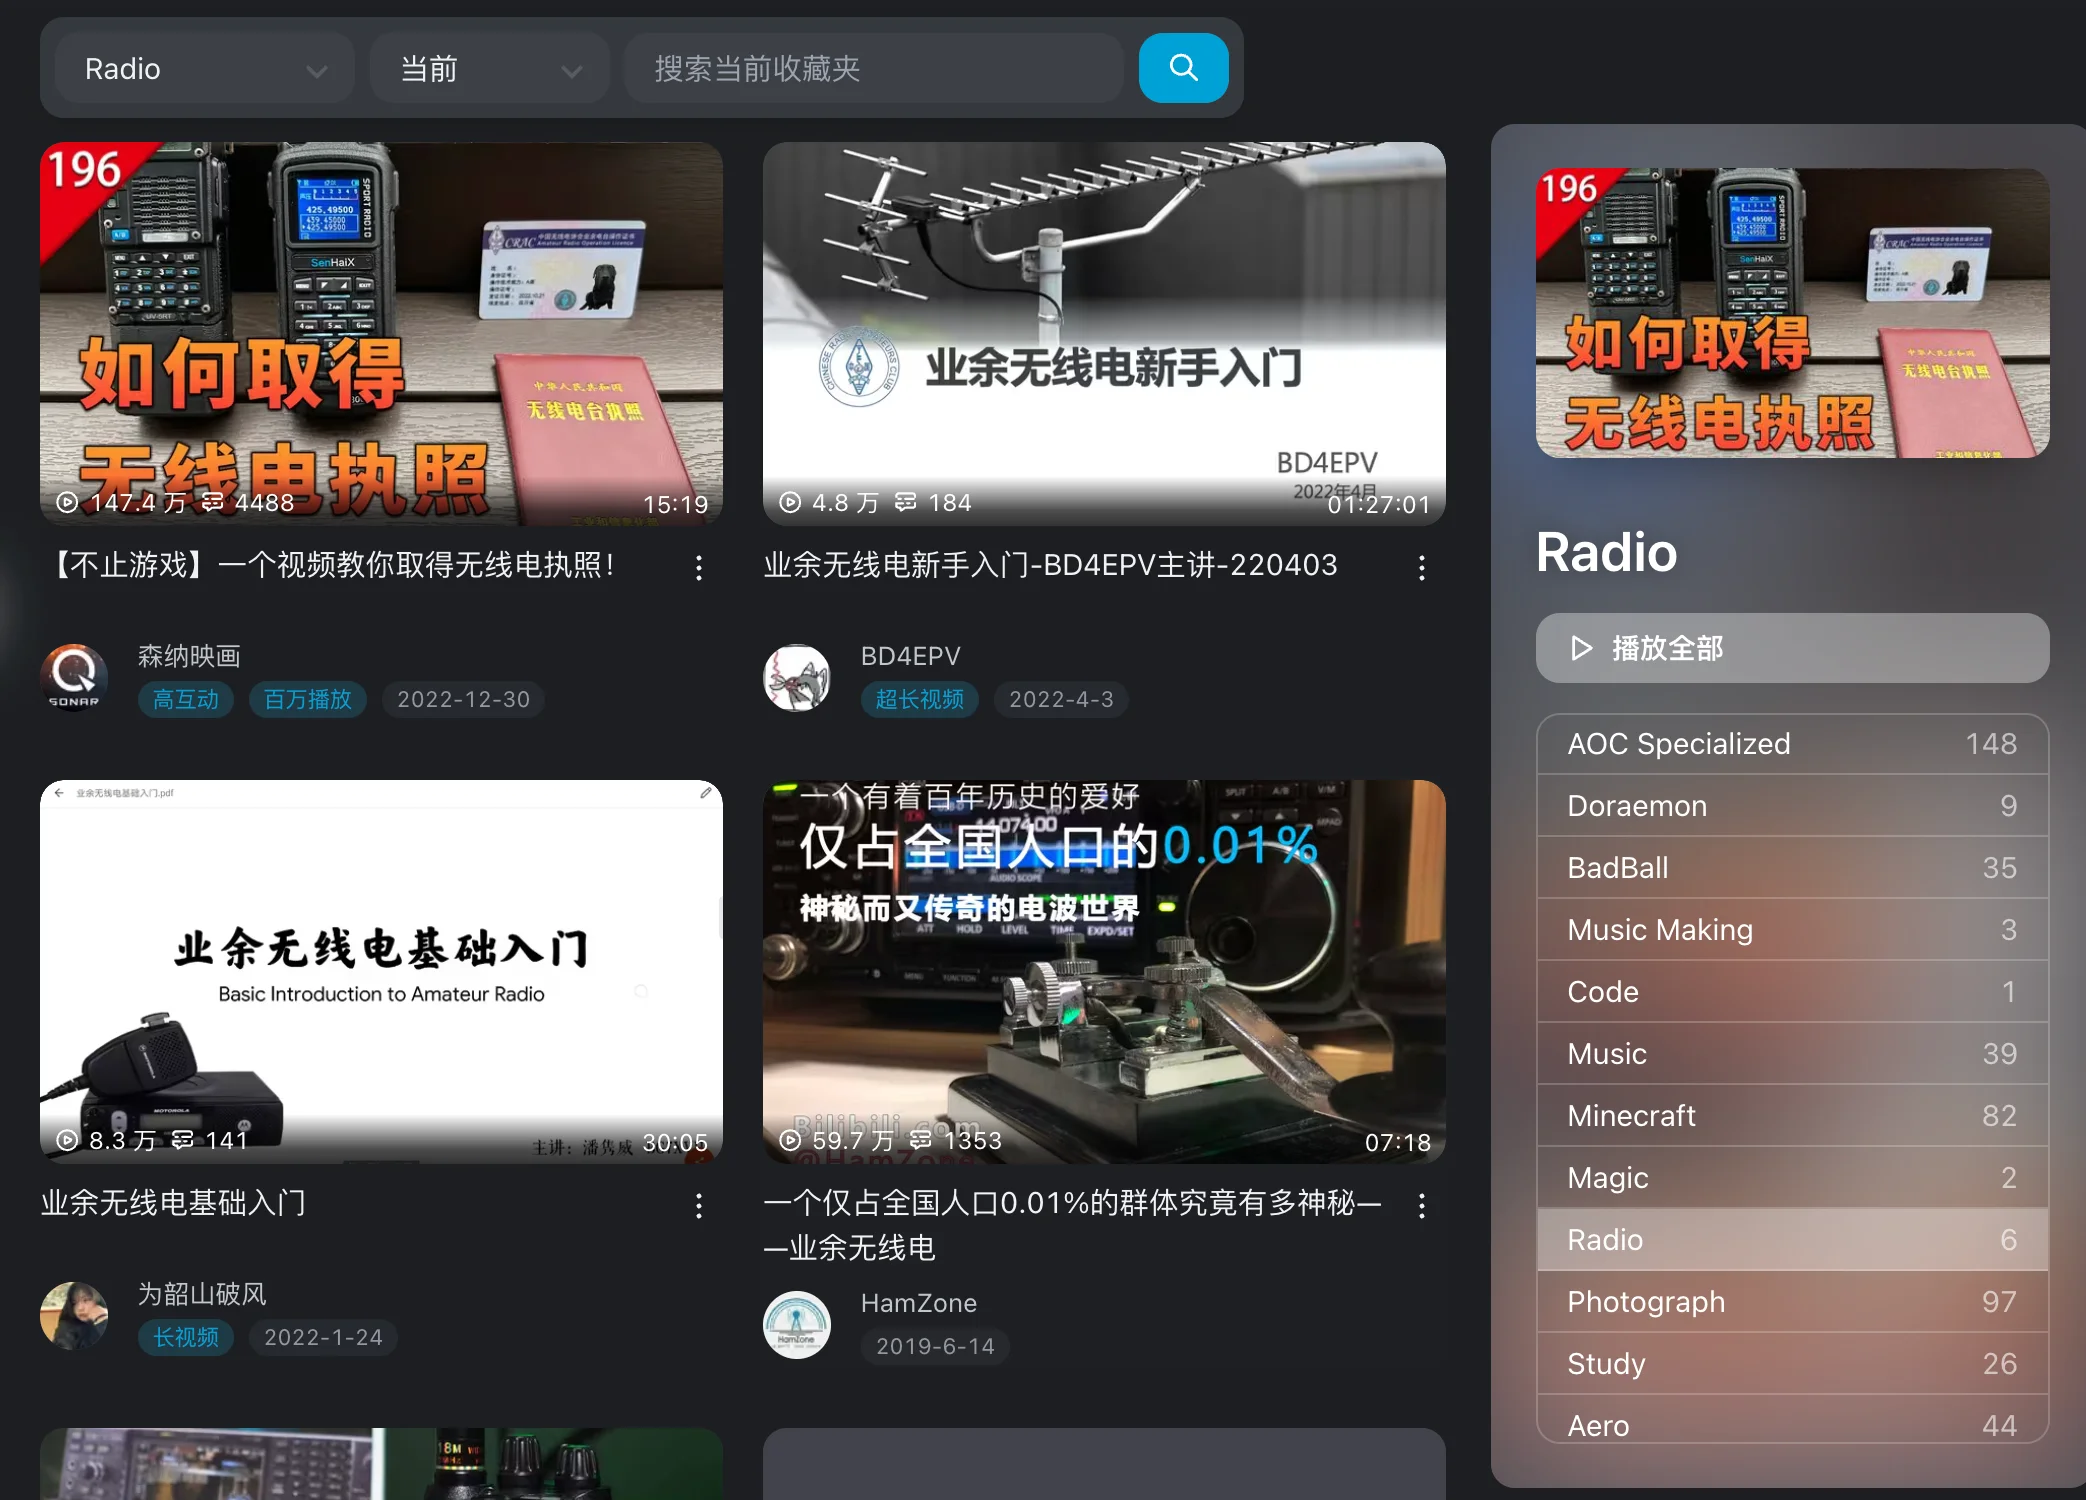Select Radio folder in the list
This screenshot has height=1500, width=2086.
click(1792, 1240)
